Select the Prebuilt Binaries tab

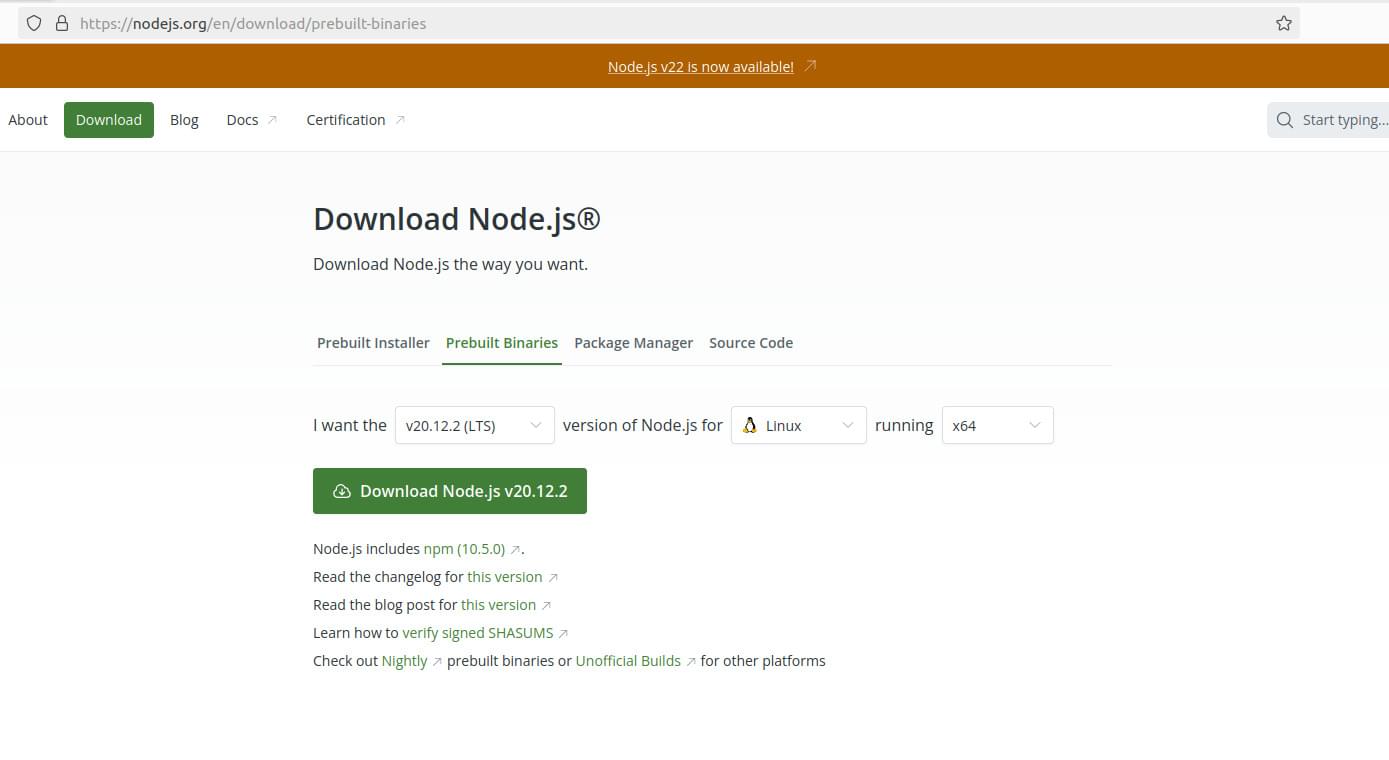tap(502, 342)
